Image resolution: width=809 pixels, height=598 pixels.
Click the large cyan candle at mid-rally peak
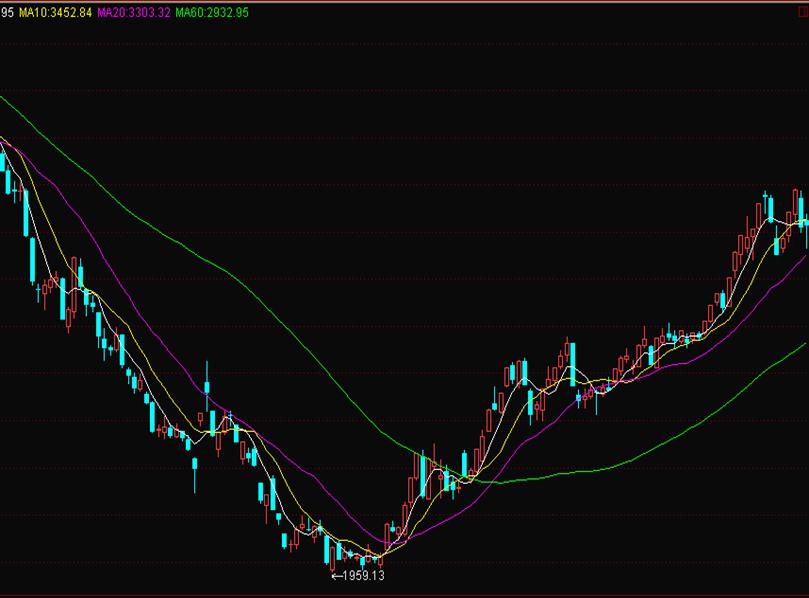572,364
